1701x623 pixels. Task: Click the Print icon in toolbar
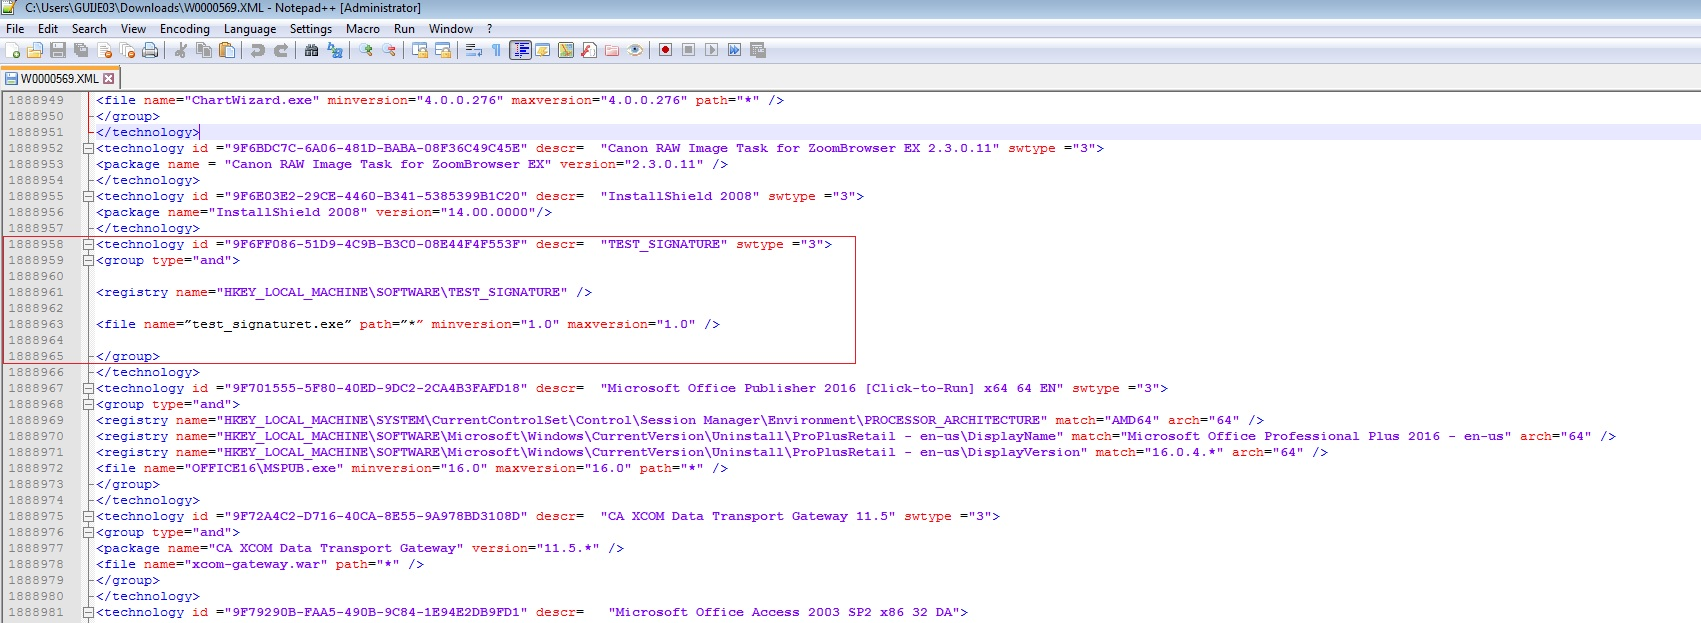tap(150, 50)
